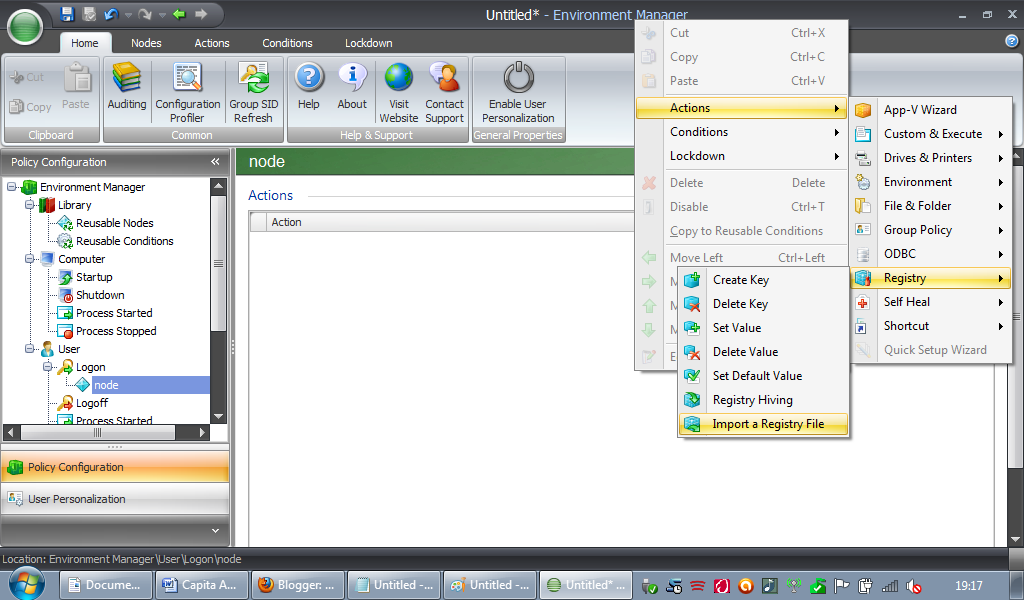Choose Delete Key registry action
This screenshot has height=600, width=1024.
(x=764, y=304)
